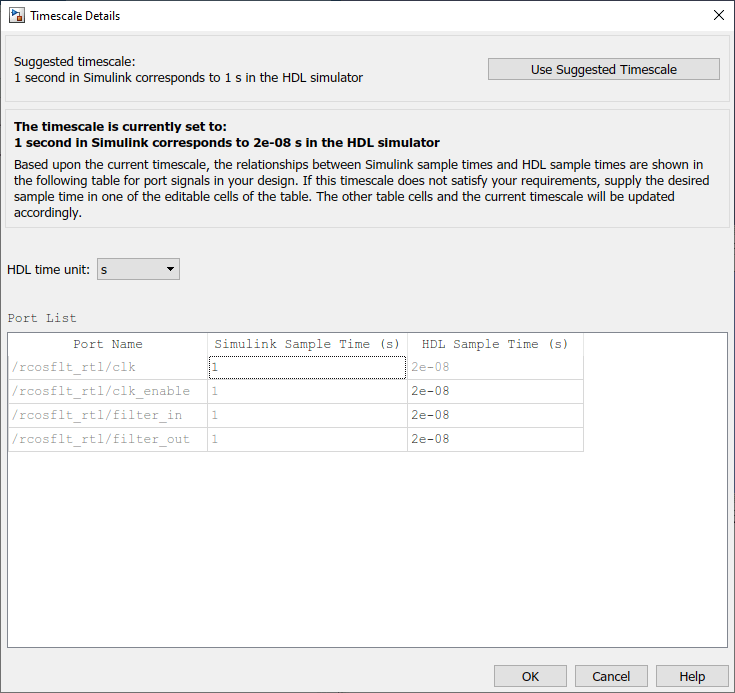
Task: Edit HDL Sample Time for filter_out row
Action: click(x=495, y=439)
